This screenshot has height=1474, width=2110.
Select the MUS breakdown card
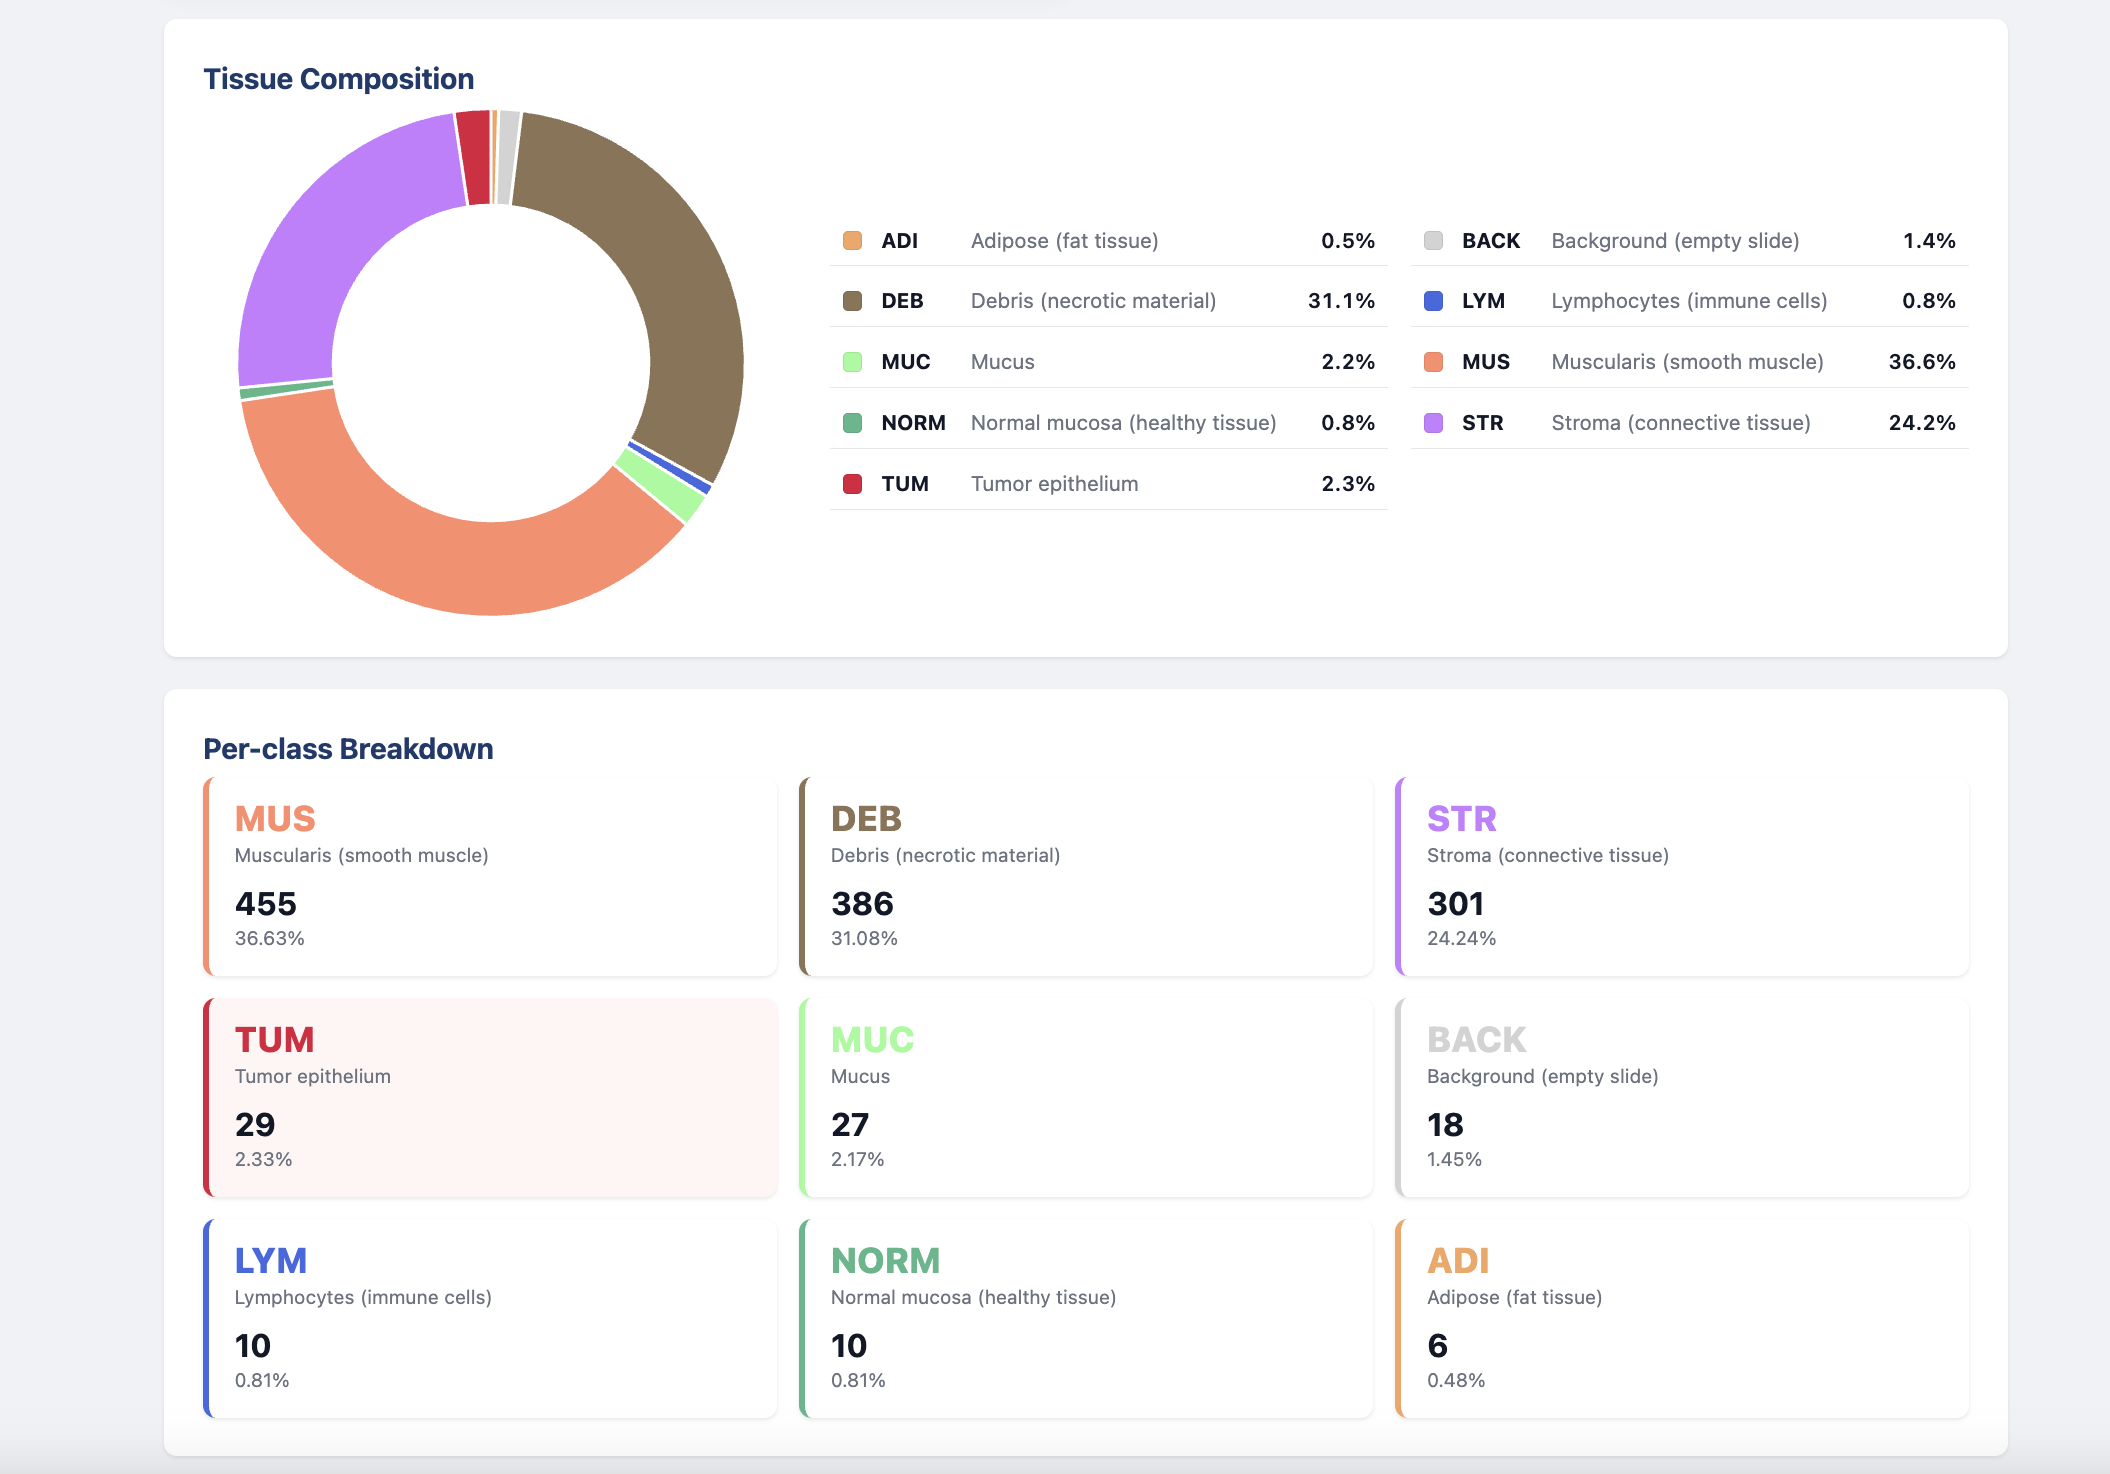click(x=490, y=876)
